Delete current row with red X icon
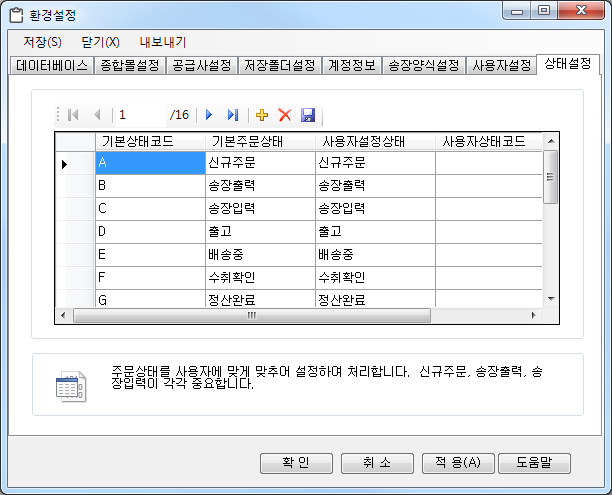This screenshot has height=495, width=612. click(285, 115)
